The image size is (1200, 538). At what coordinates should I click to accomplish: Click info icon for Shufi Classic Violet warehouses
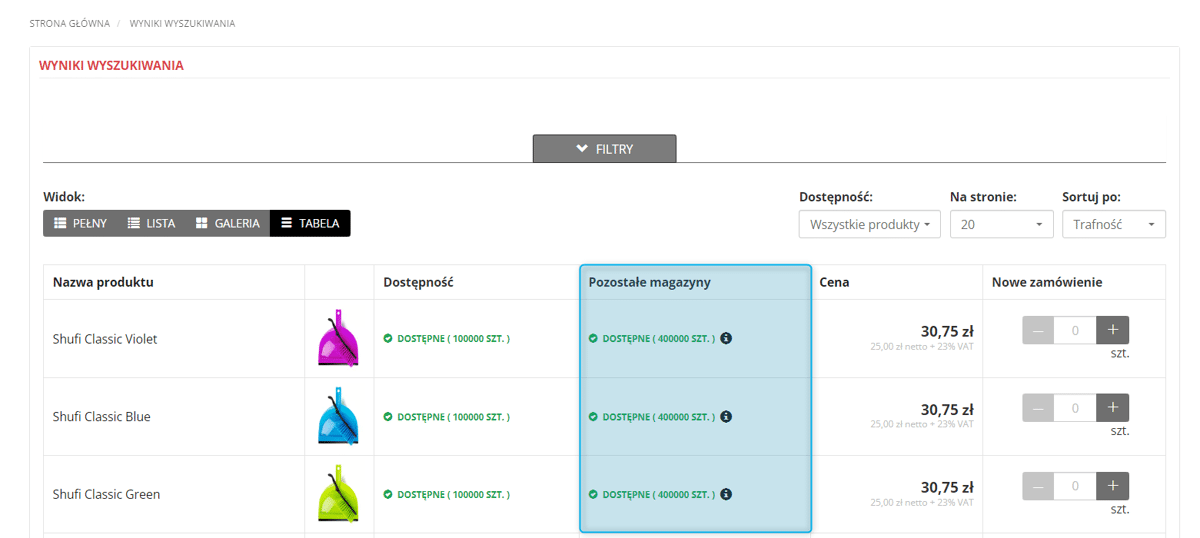(x=726, y=338)
